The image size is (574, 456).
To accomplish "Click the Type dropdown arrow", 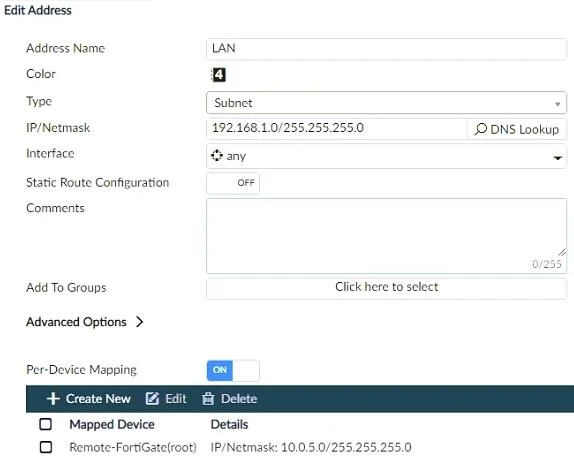I will click(557, 104).
